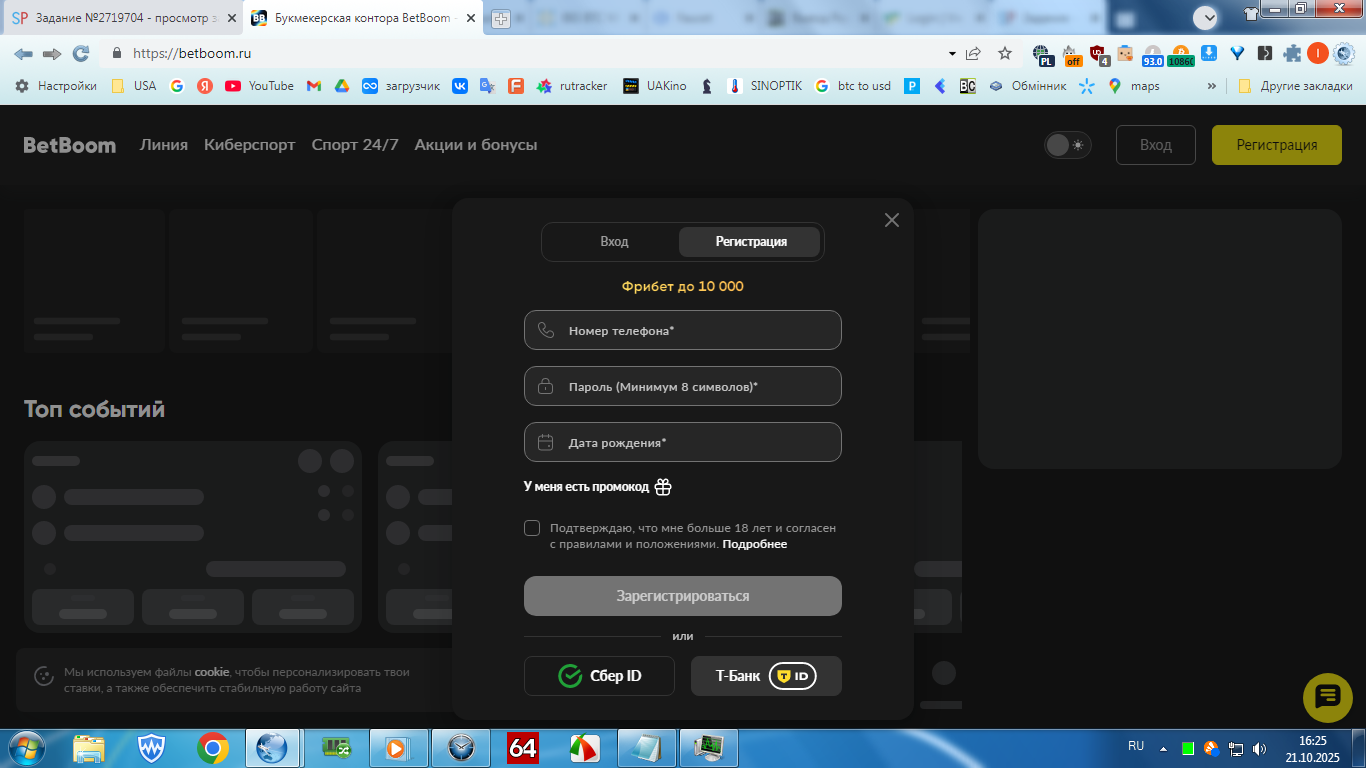Viewport: 1366px width, 768px height.
Task: Open the rutracker bookmark
Action: [x=572, y=86]
